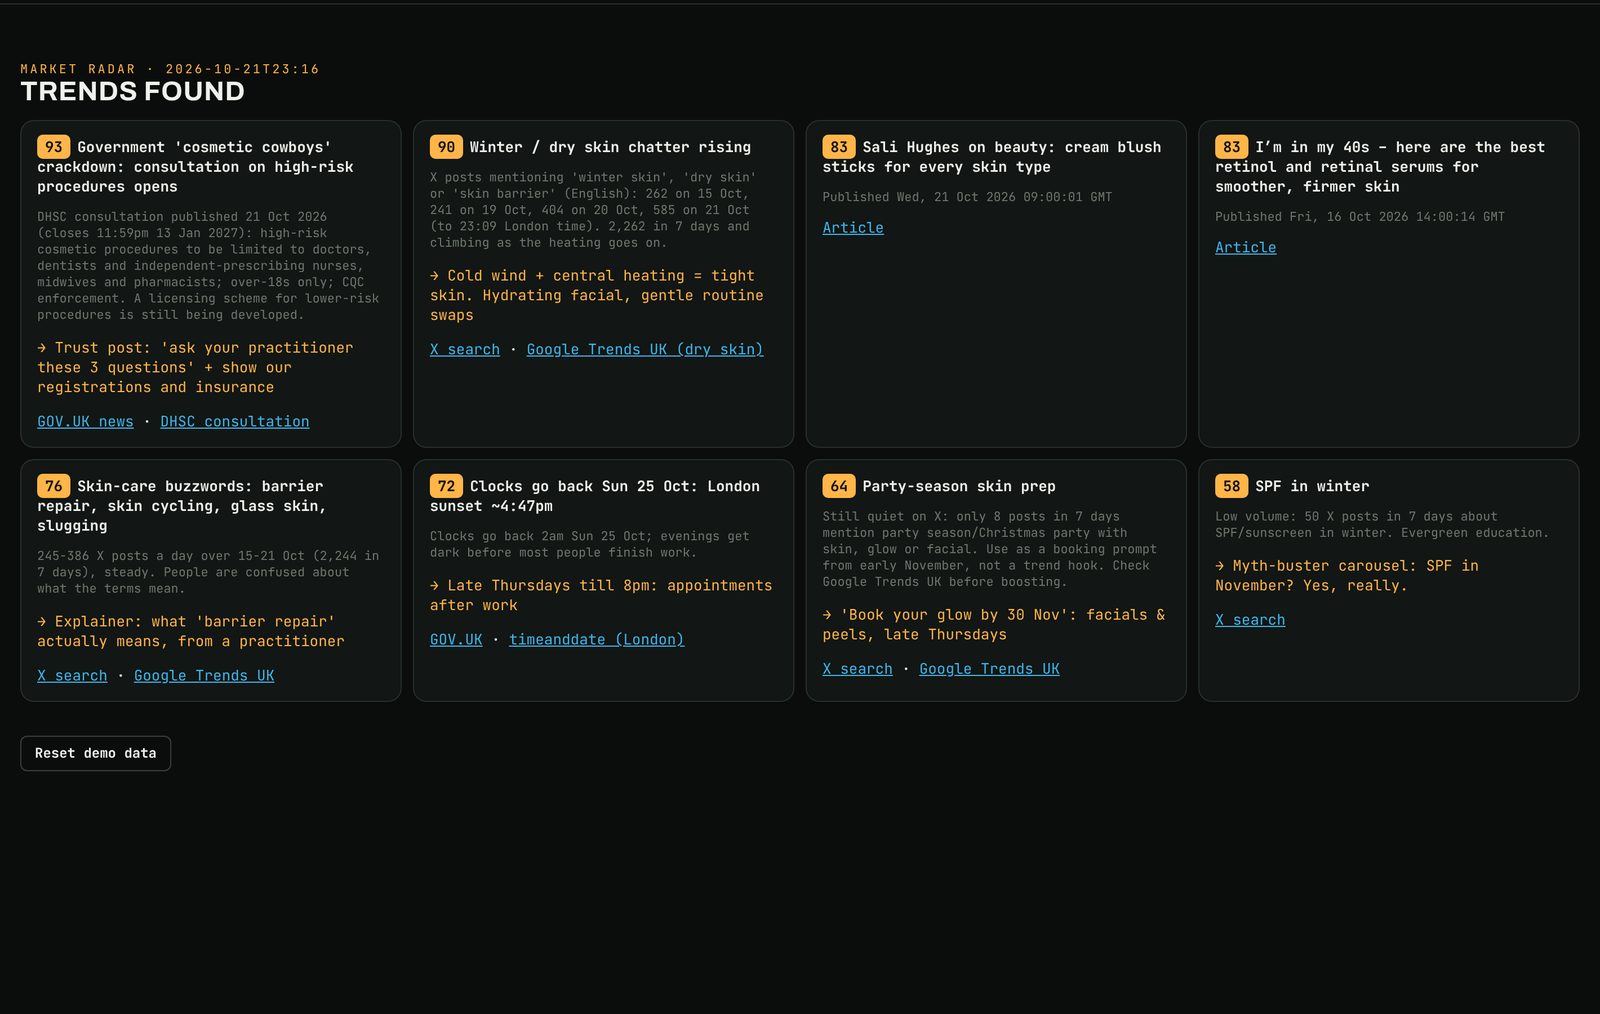Open Google Trends UK in buzzwords card
Viewport: 1600px width, 1014px height.
(204, 676)
